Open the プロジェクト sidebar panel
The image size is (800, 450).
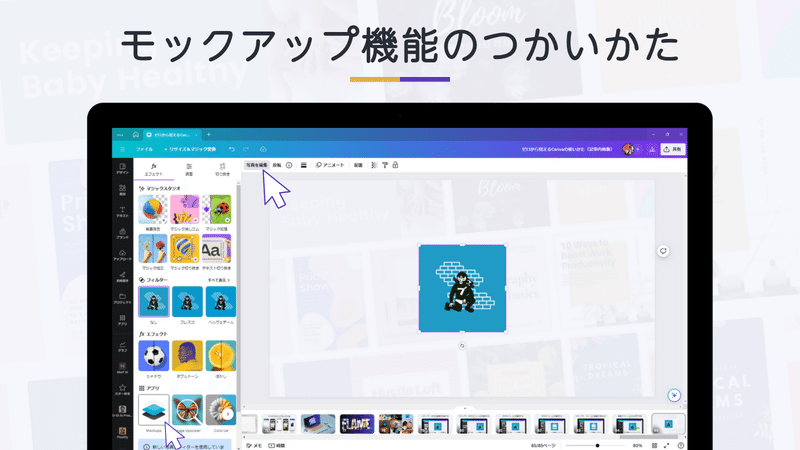pos(122,298)
